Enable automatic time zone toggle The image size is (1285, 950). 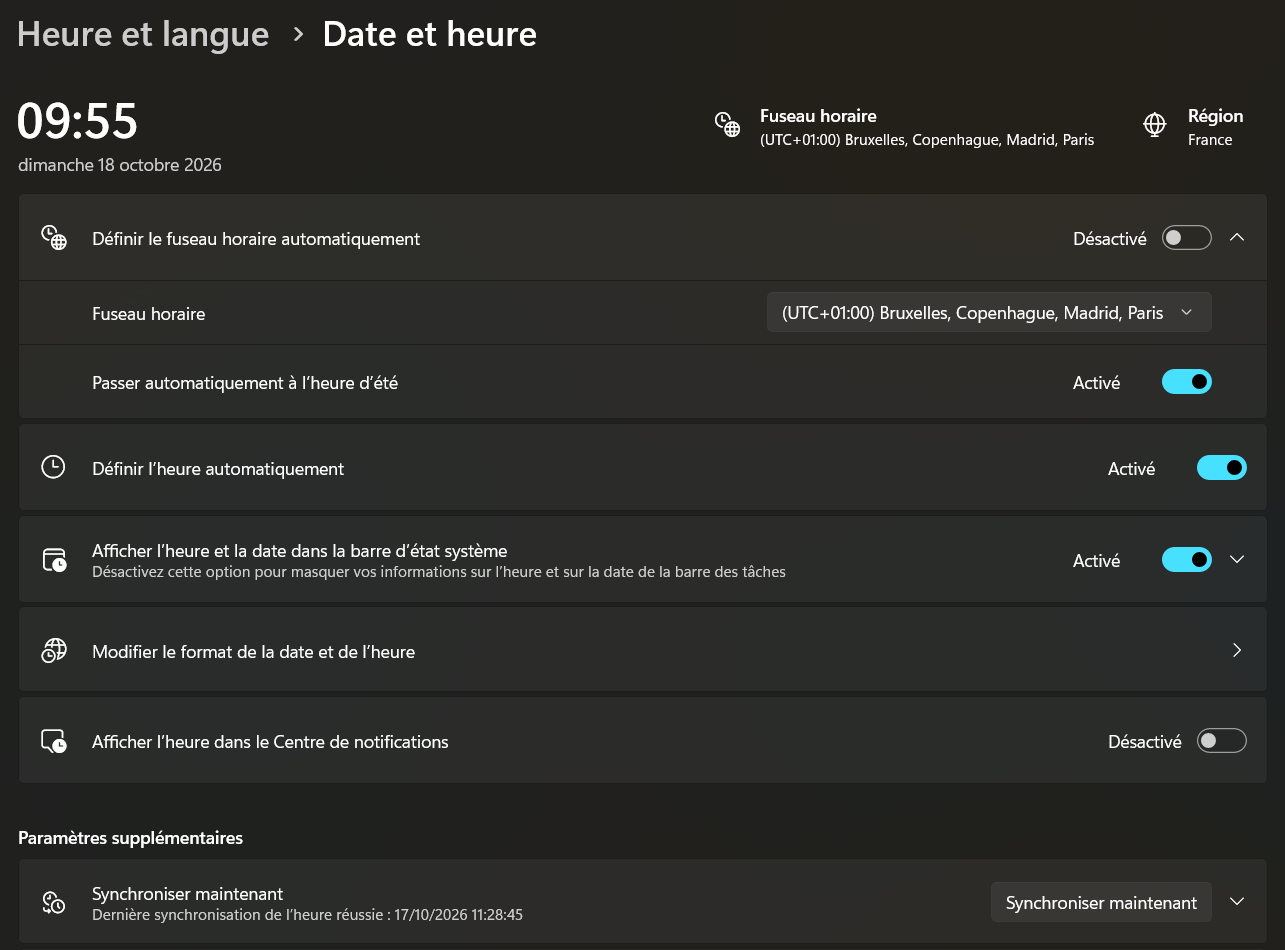coord(1187,238)
